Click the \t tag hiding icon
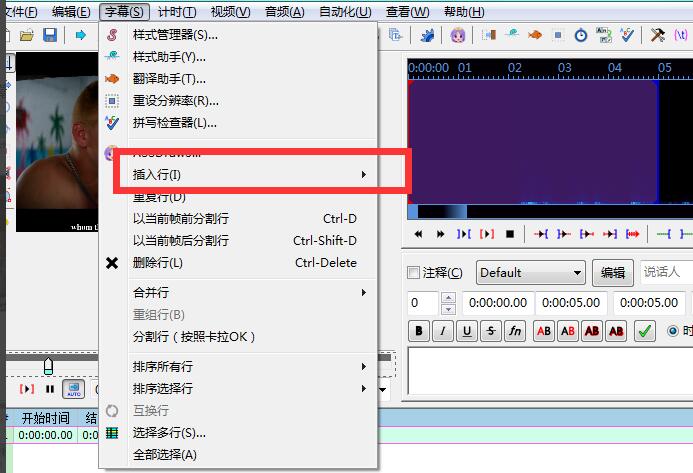Image resolution: width=693 pixels, height=473 pixels. 681,34
